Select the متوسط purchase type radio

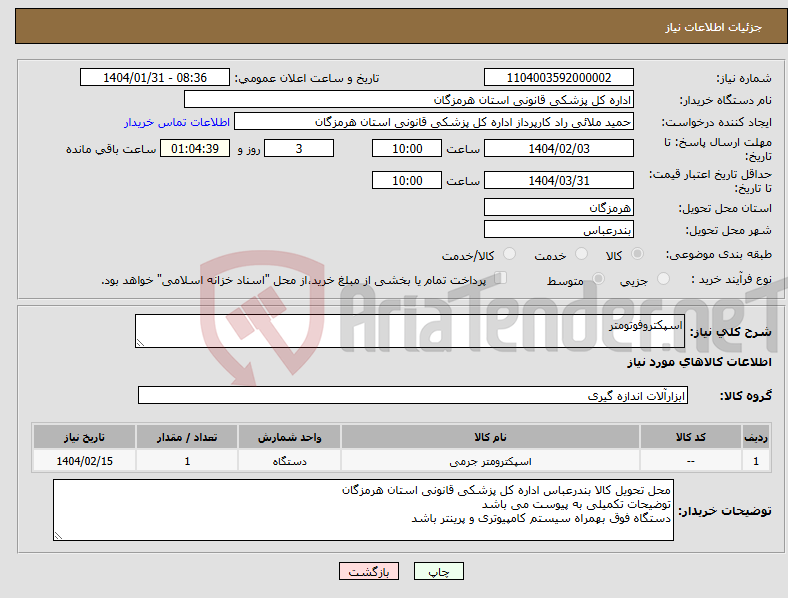tap(598, 279)
